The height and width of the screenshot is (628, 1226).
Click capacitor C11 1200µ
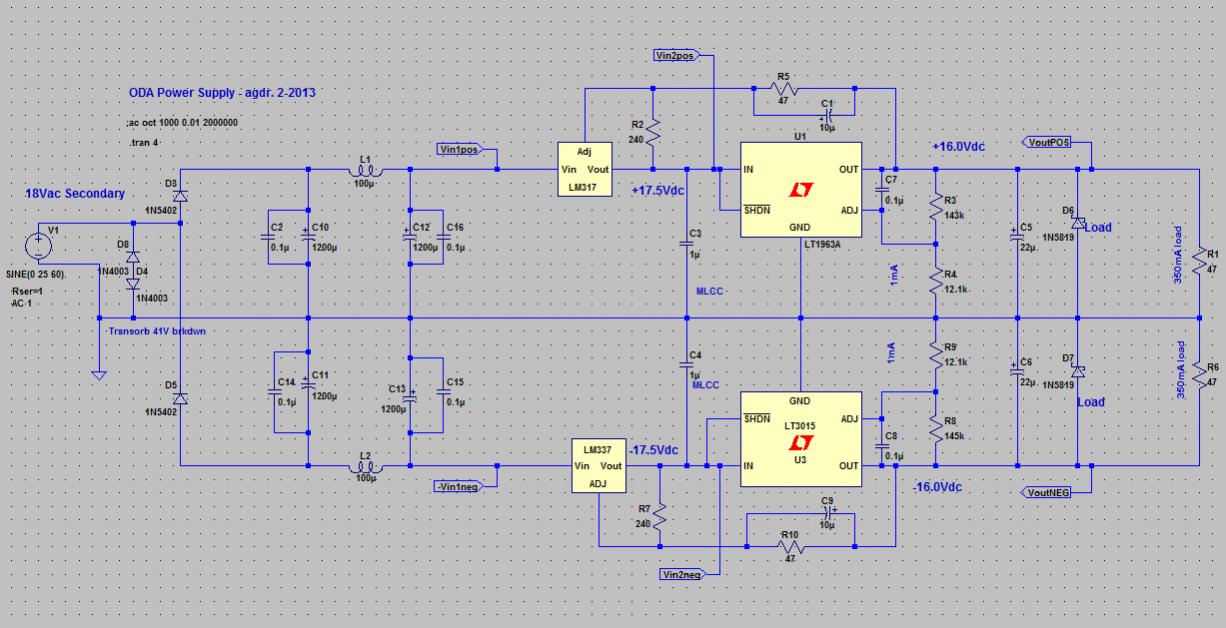[308, 387]
